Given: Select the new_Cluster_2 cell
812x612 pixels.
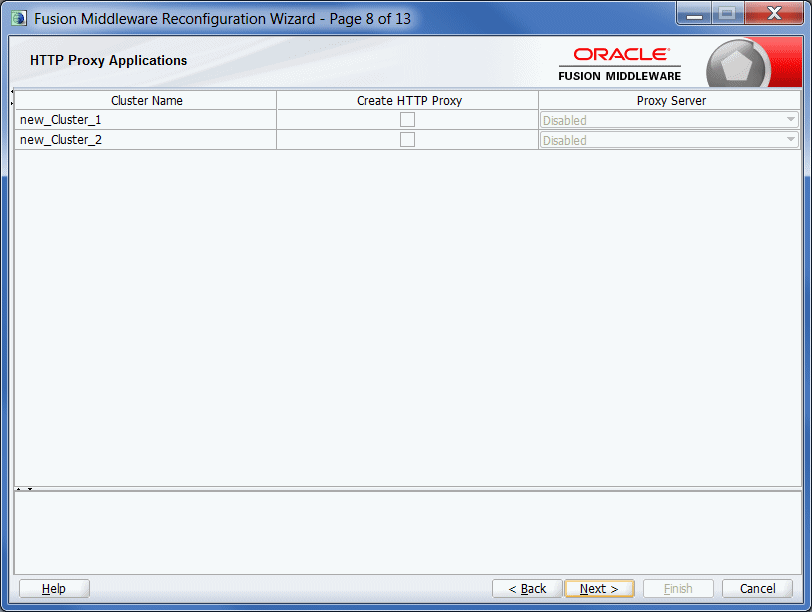Looking at the screenshot, I should point(146,140).
